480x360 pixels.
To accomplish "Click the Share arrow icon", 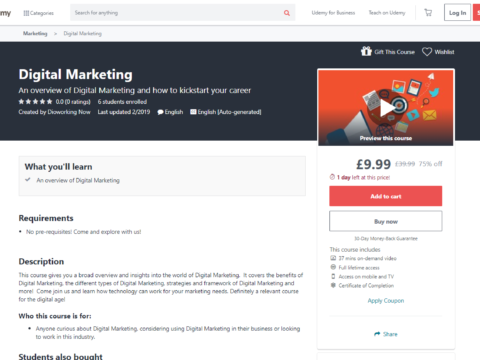I will point(377,334).
